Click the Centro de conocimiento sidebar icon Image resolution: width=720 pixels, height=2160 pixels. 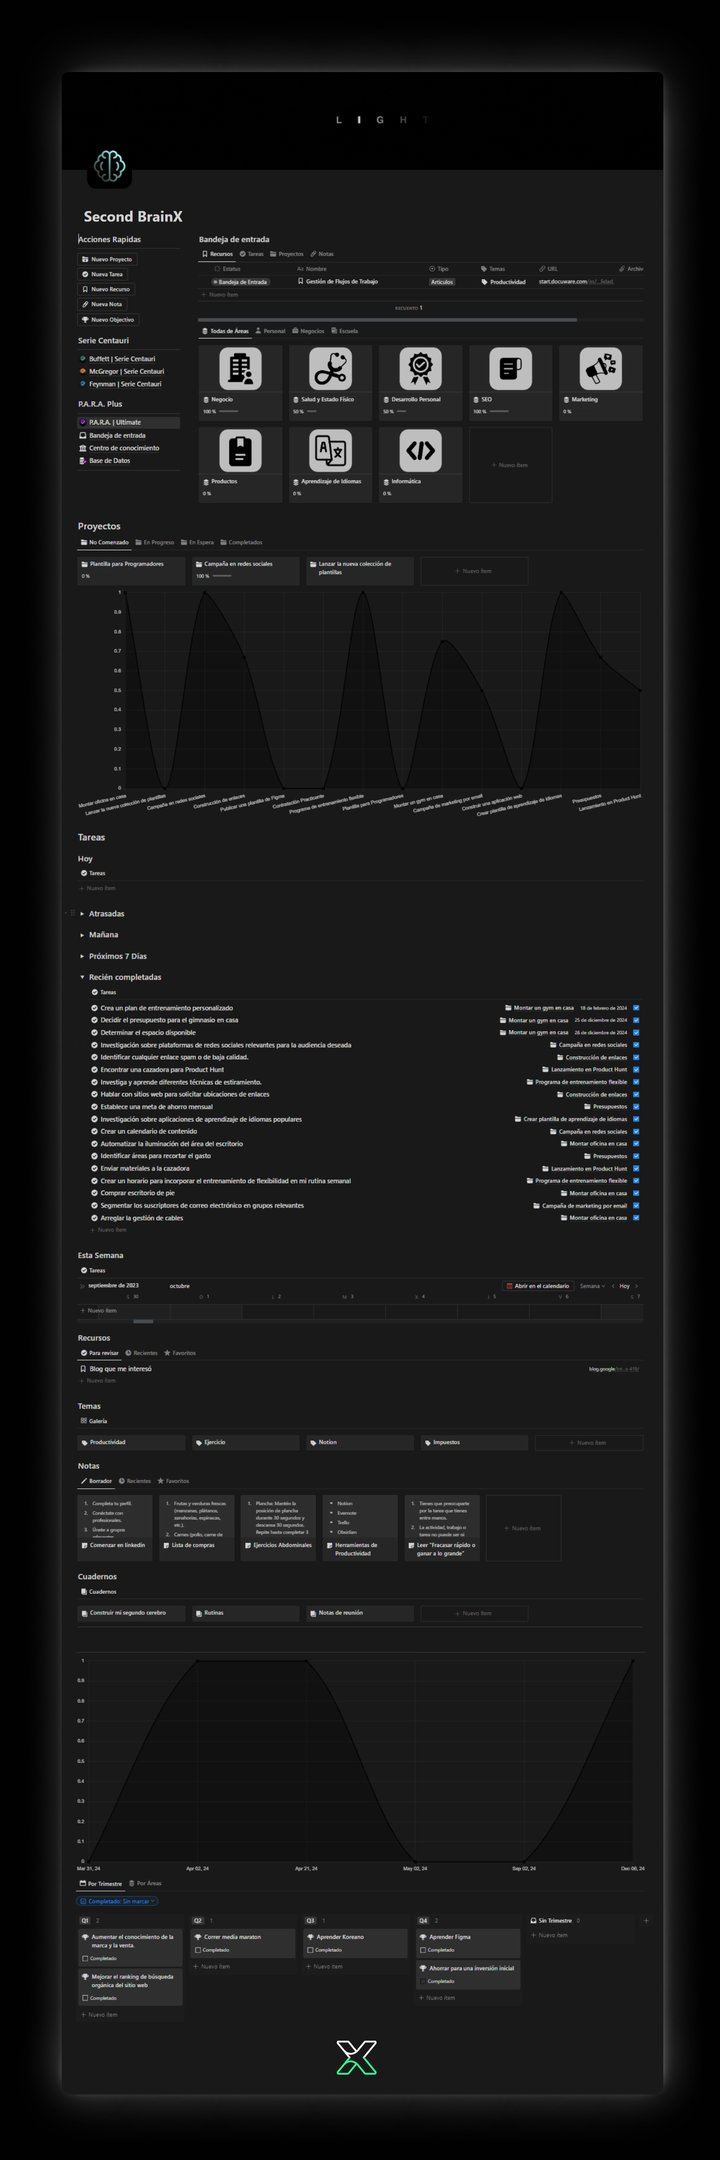click(82, 448)
